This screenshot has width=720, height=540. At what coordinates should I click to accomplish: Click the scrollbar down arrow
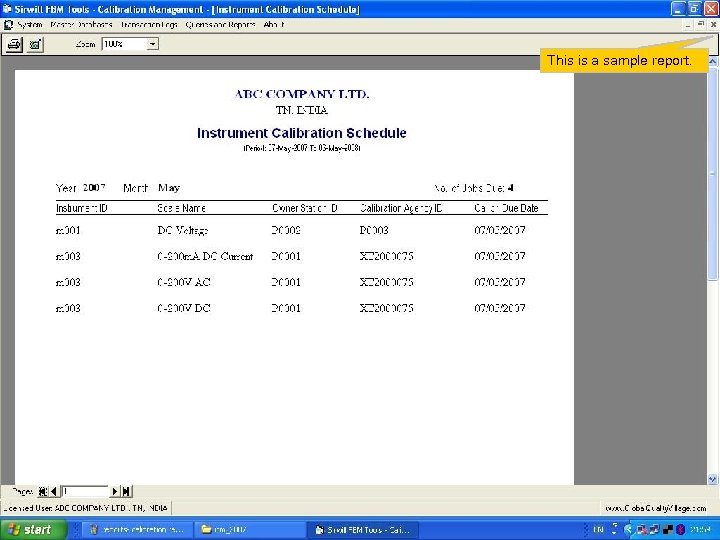click(712, 479)
